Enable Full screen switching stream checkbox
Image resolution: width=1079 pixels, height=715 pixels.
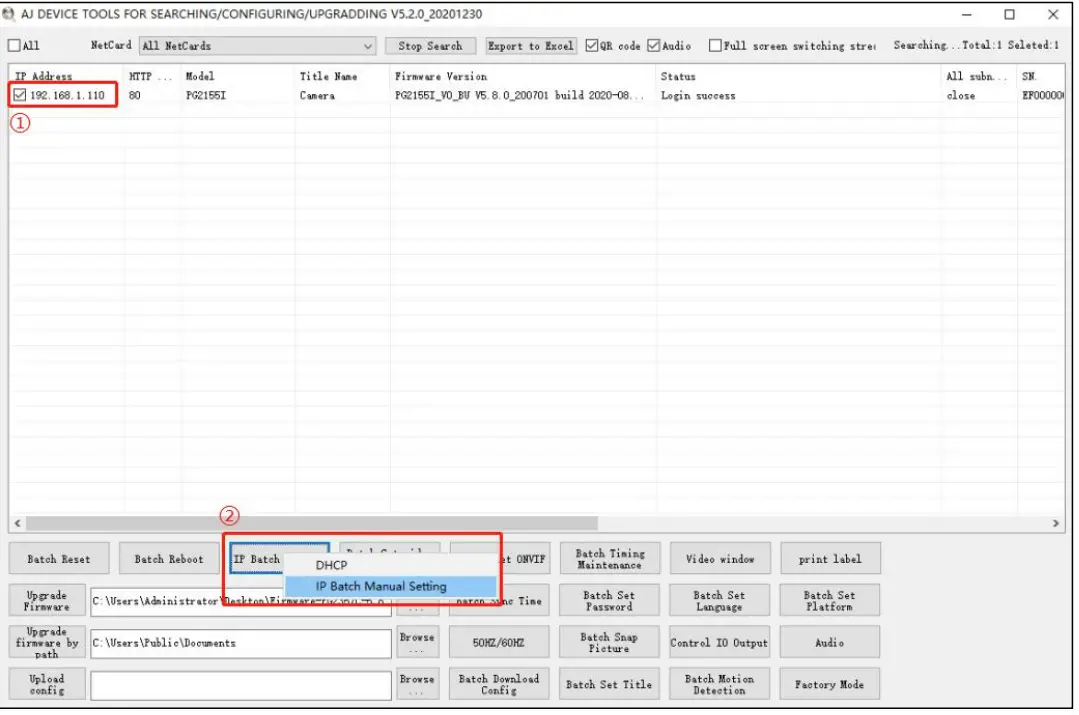[x=716, y=45]
